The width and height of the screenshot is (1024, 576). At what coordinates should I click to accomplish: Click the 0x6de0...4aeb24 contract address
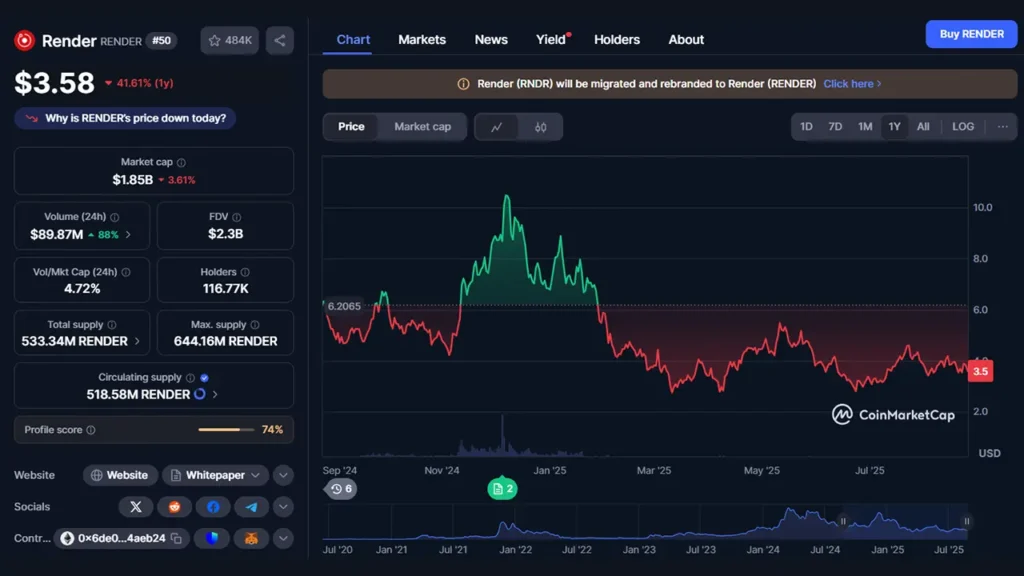click(121, 538)
